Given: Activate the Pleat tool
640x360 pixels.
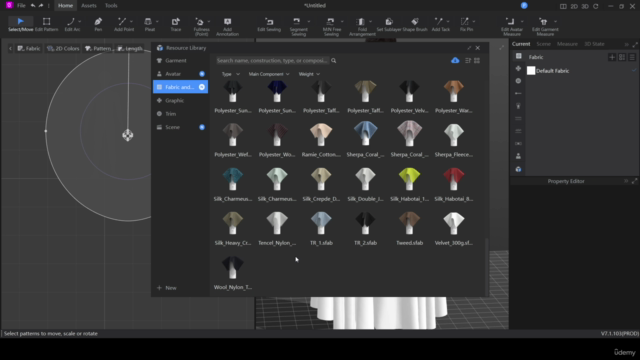Looking at the screenshot, I should 149,24.
